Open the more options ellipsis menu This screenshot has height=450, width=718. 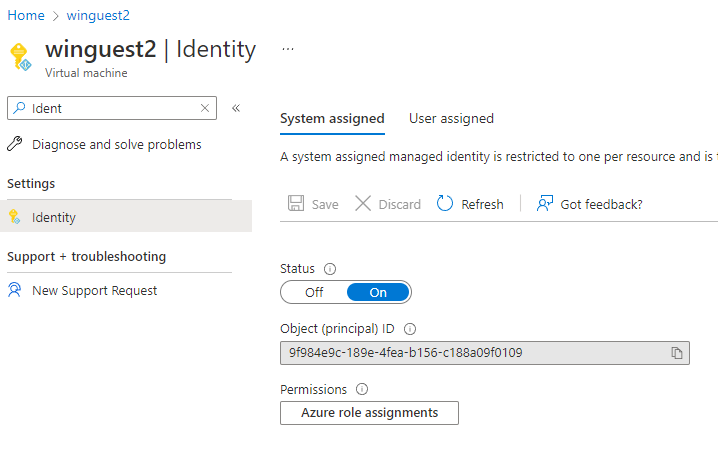pyautogui.click(x=288, y=48)
